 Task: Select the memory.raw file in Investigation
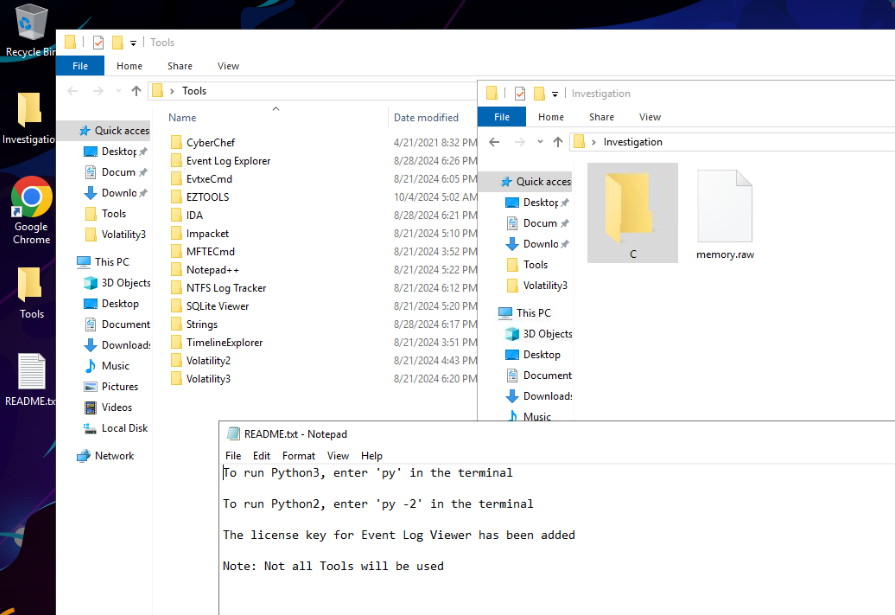(x=724, y=205)
